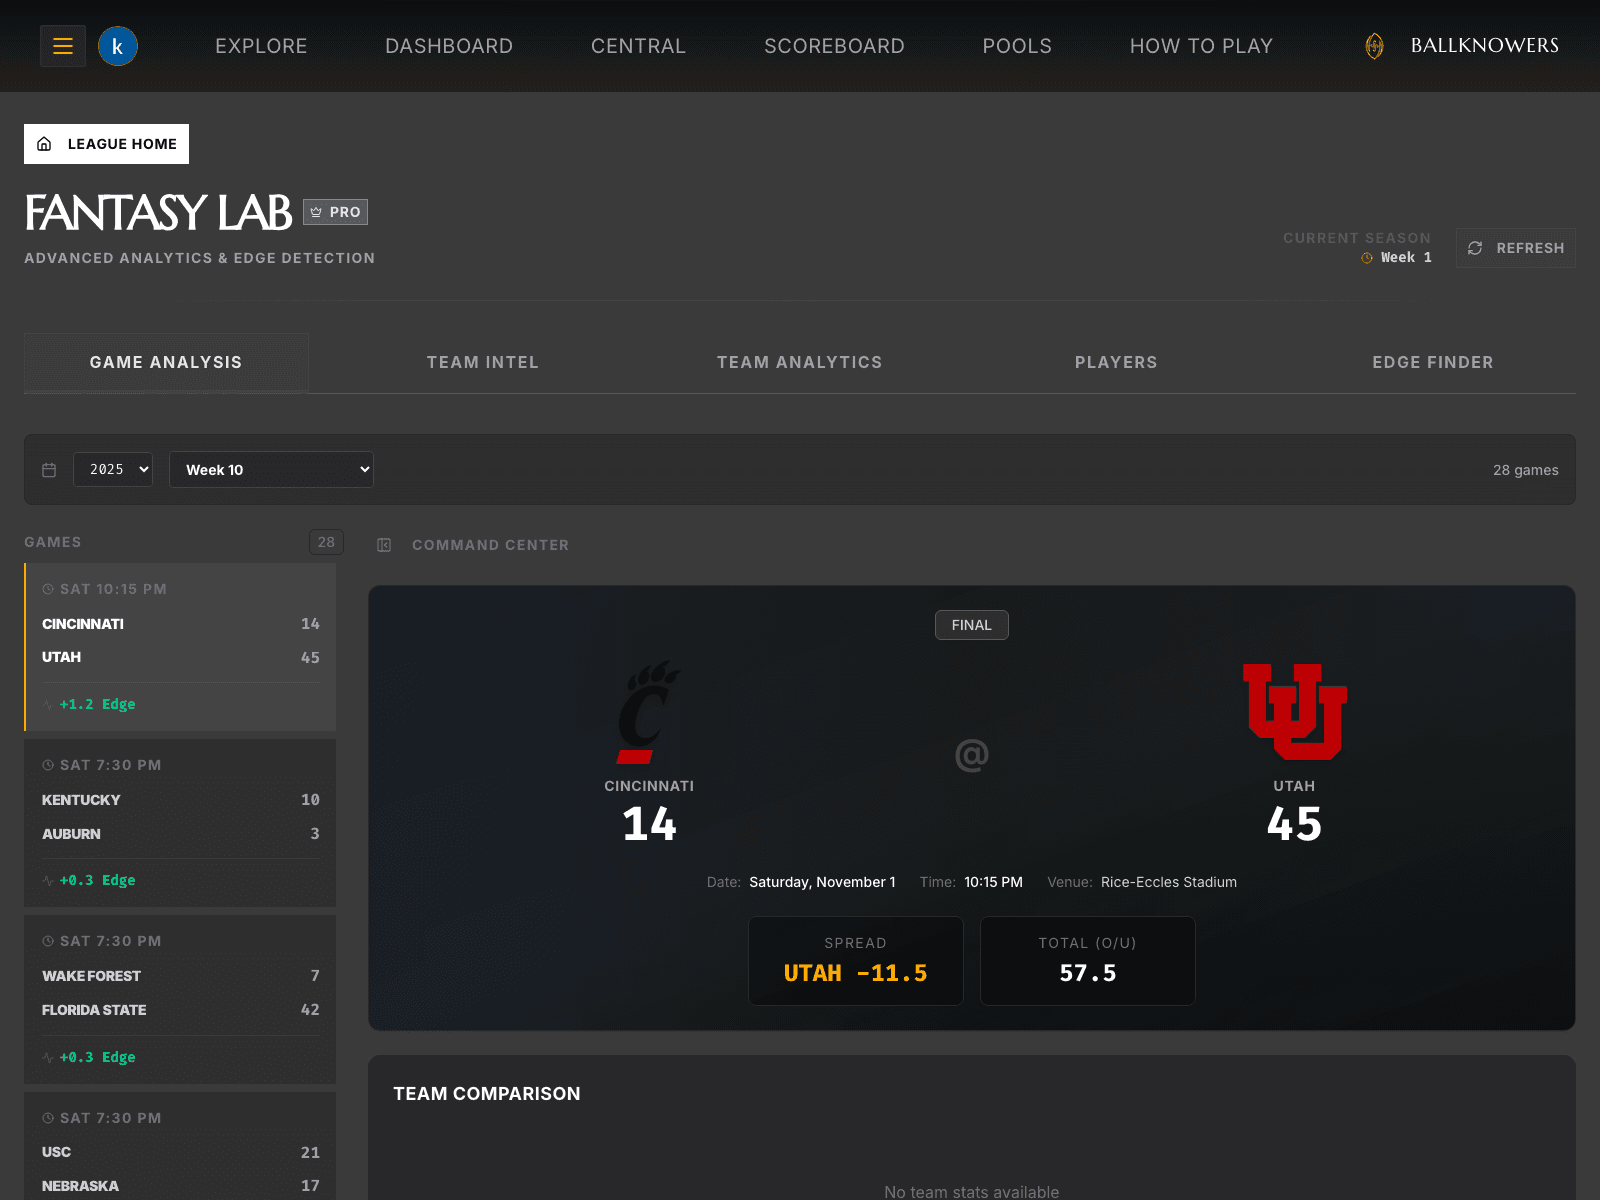Screen dimensions: 1600x1200
Task: Click the League Home button
Action: 106,144
